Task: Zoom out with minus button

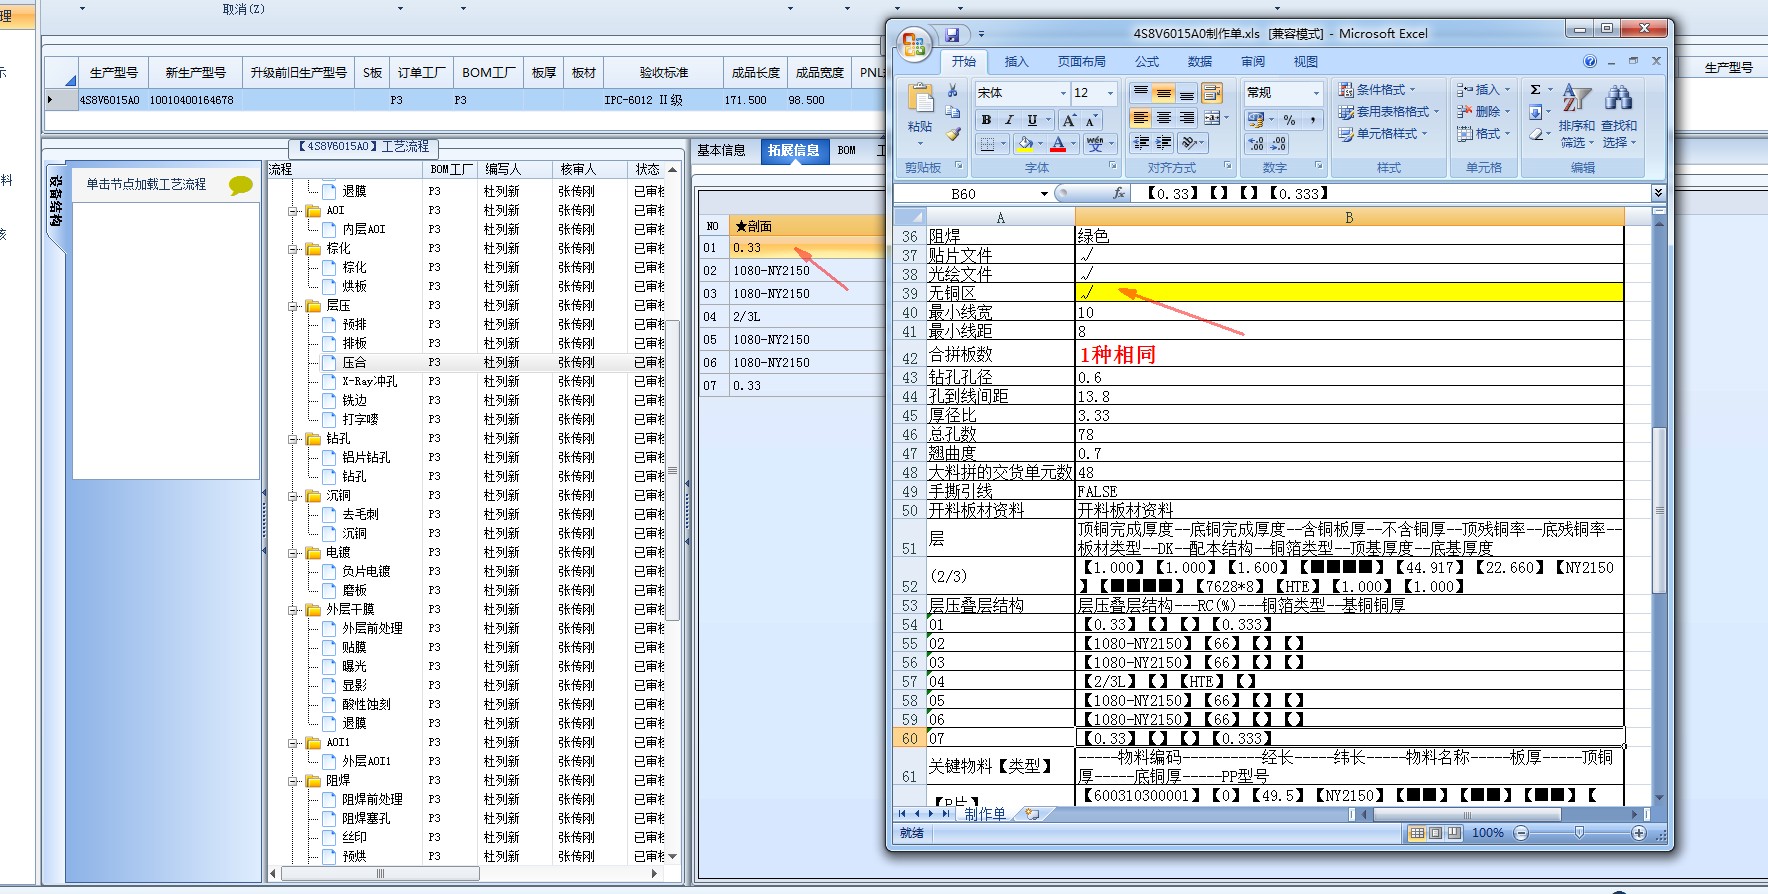Action: tap(1521, 833)
